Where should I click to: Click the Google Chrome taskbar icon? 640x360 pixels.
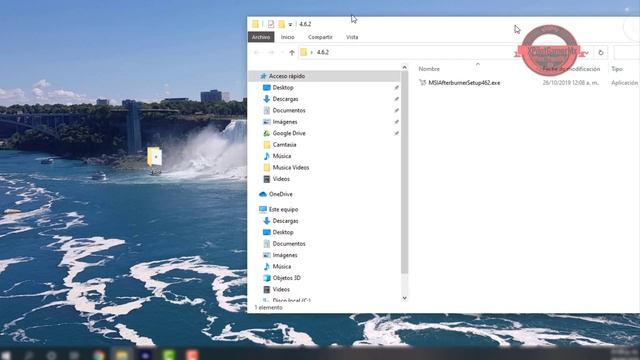[98, 355]
